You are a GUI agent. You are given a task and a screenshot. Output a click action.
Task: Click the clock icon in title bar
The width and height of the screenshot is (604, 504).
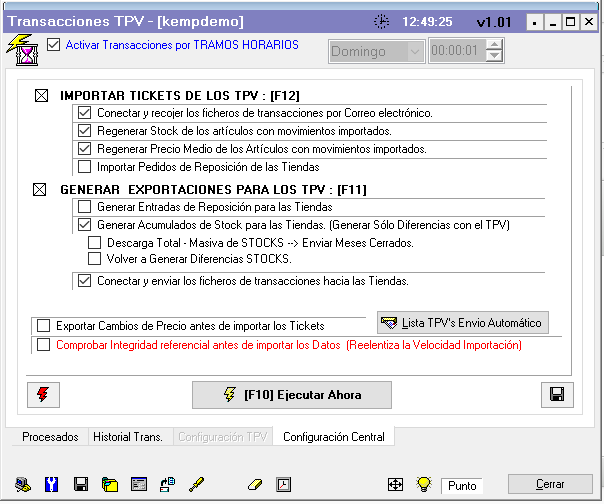382,21
